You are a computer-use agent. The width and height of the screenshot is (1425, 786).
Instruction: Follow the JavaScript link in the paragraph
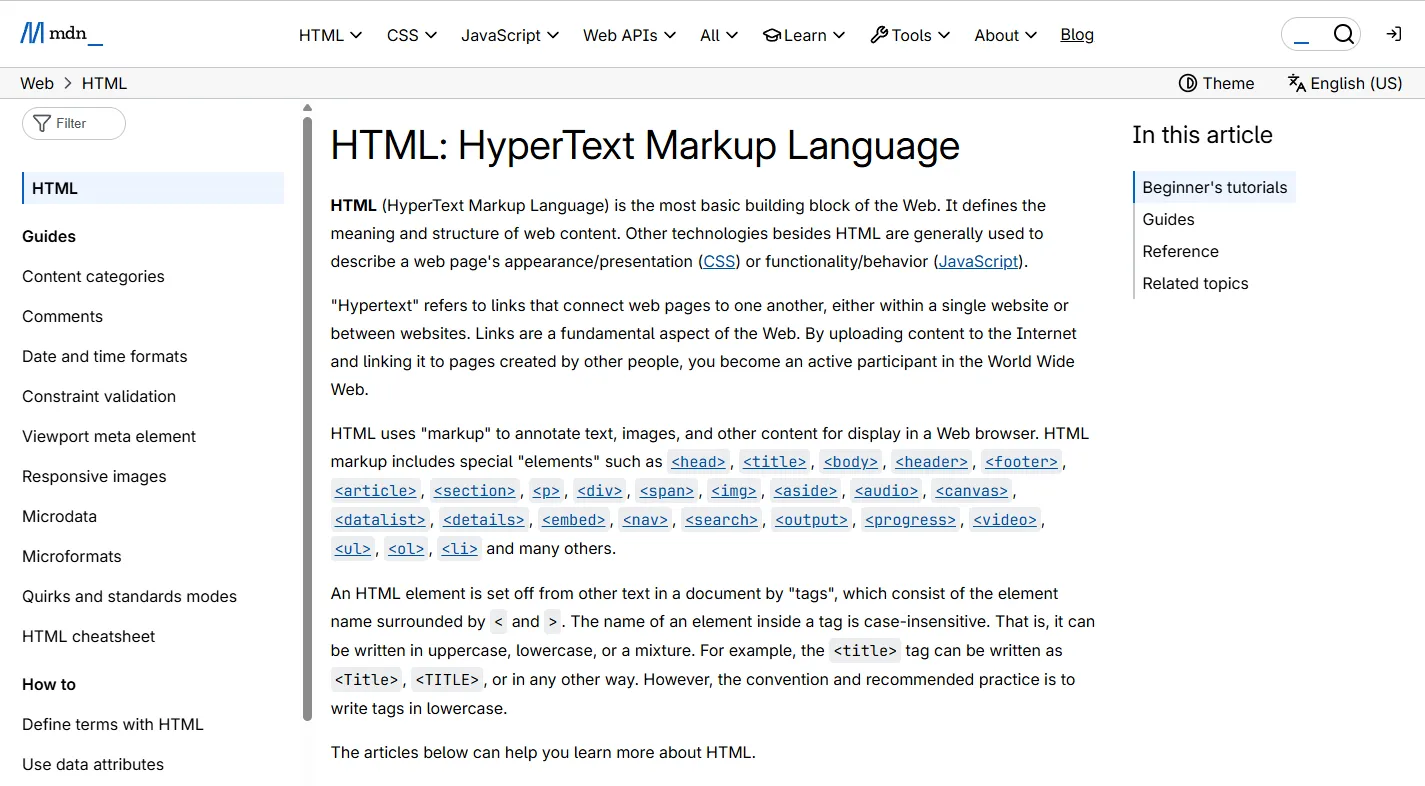(x=979, y=261)
